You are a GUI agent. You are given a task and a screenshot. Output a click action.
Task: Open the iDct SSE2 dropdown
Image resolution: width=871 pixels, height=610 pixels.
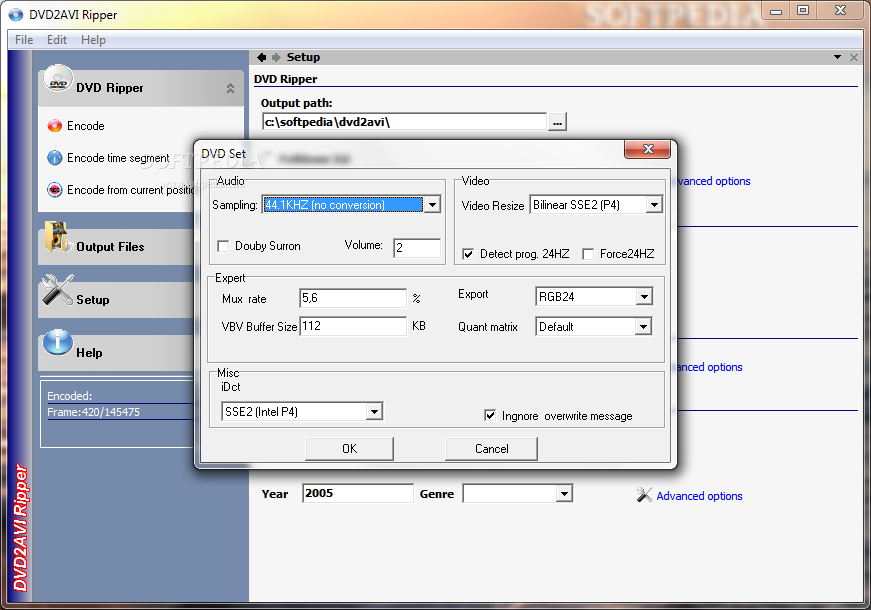(x=374, y=412)
